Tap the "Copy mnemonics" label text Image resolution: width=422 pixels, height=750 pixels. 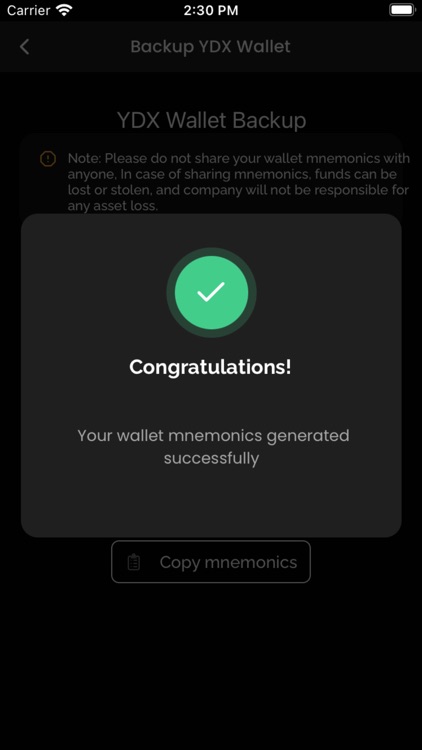pos(228,562)
